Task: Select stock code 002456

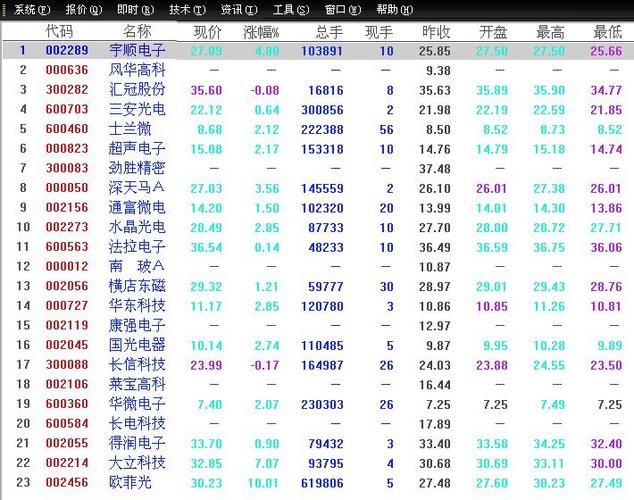Action: click(x=67, y=482)
